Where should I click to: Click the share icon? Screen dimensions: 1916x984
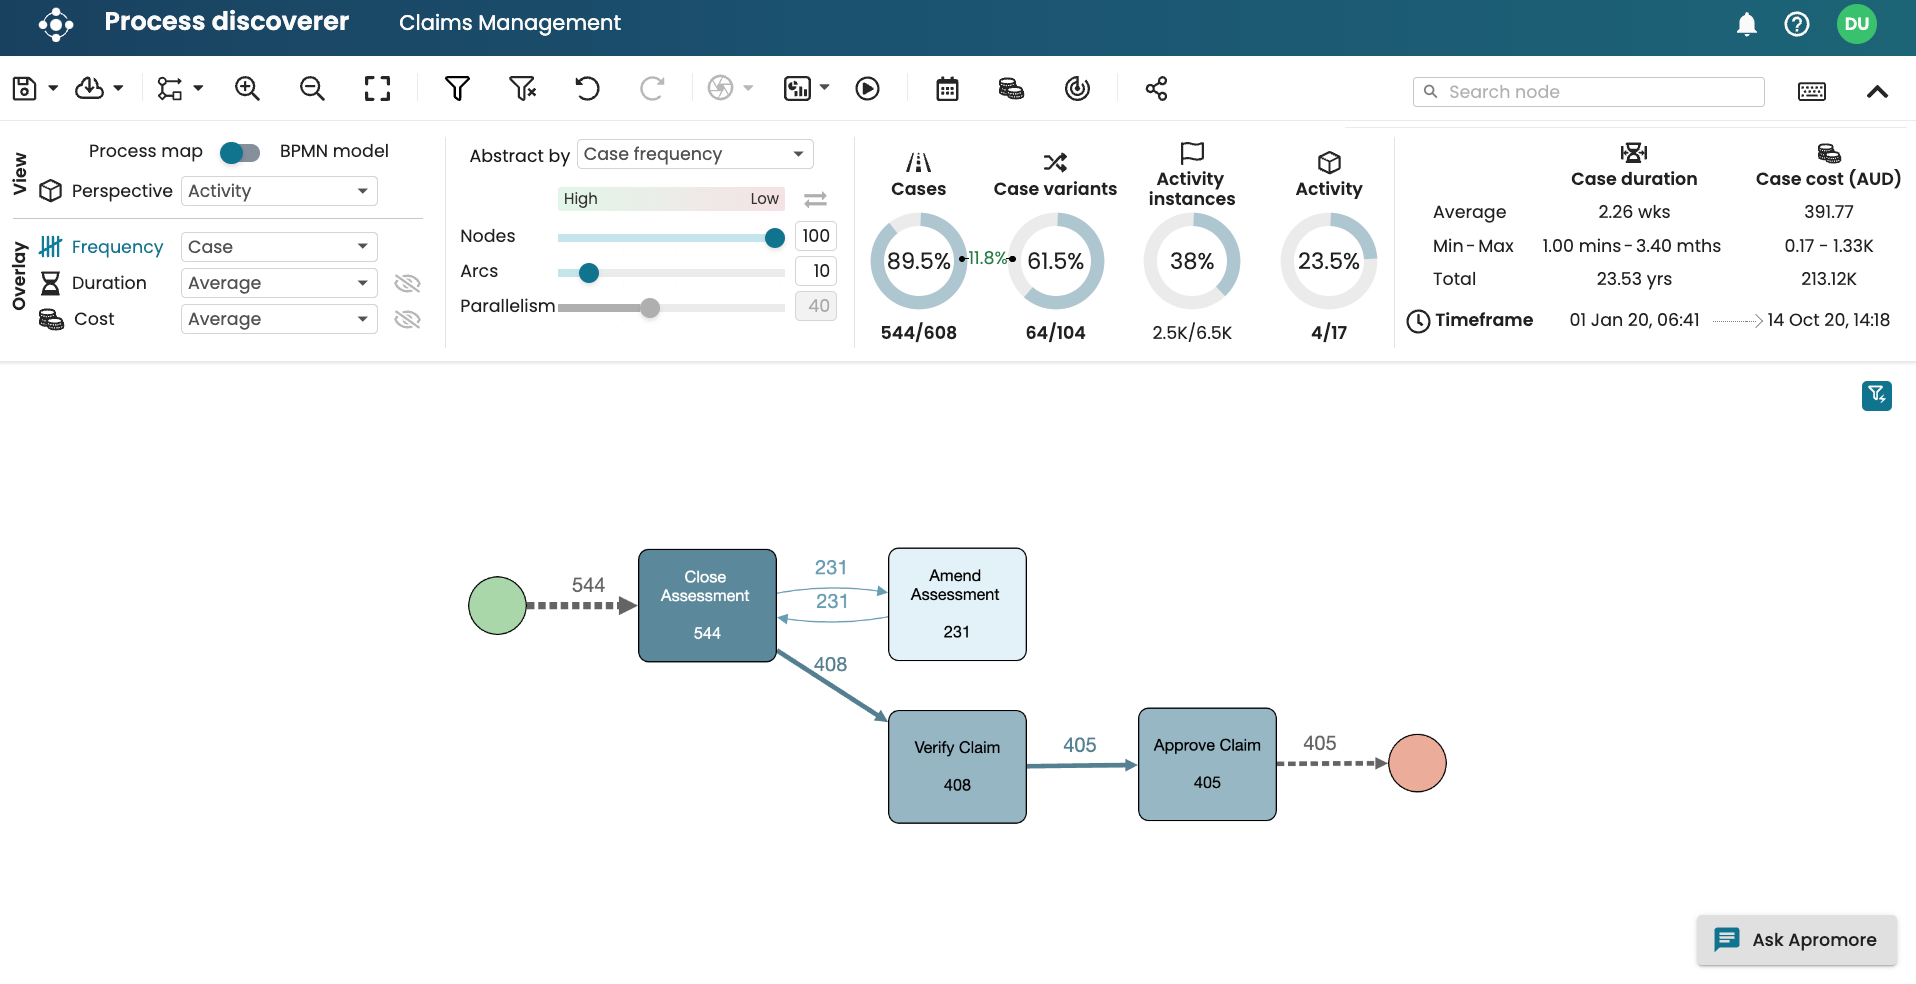pos(1156,89)
